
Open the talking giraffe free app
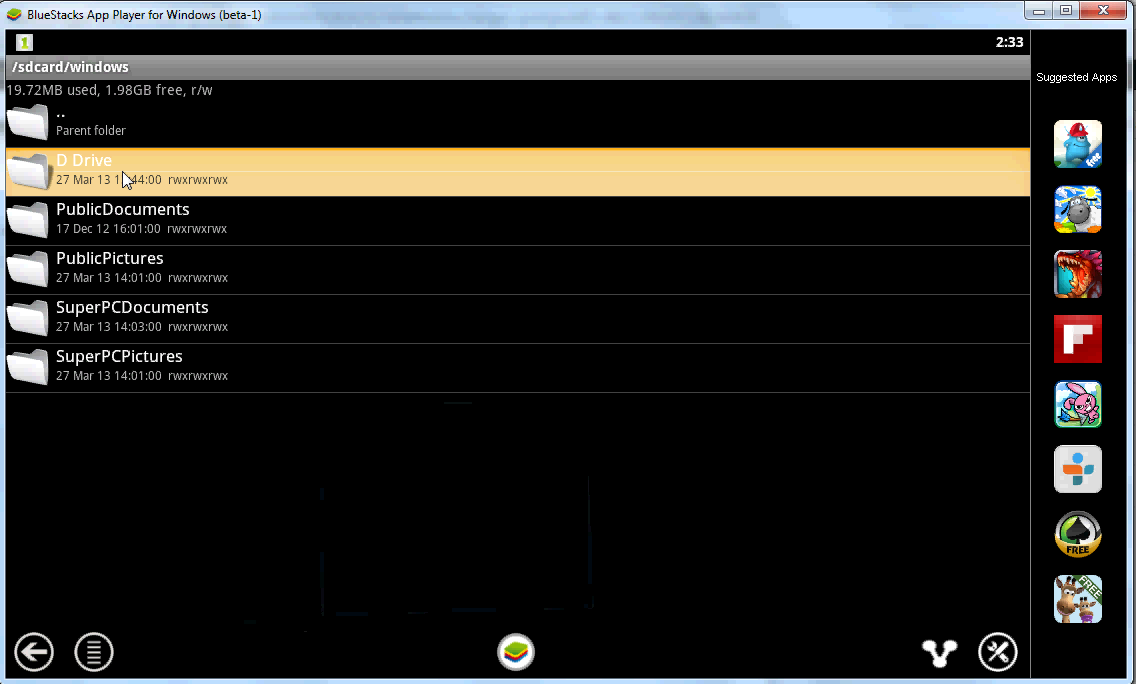point(1078,599)
